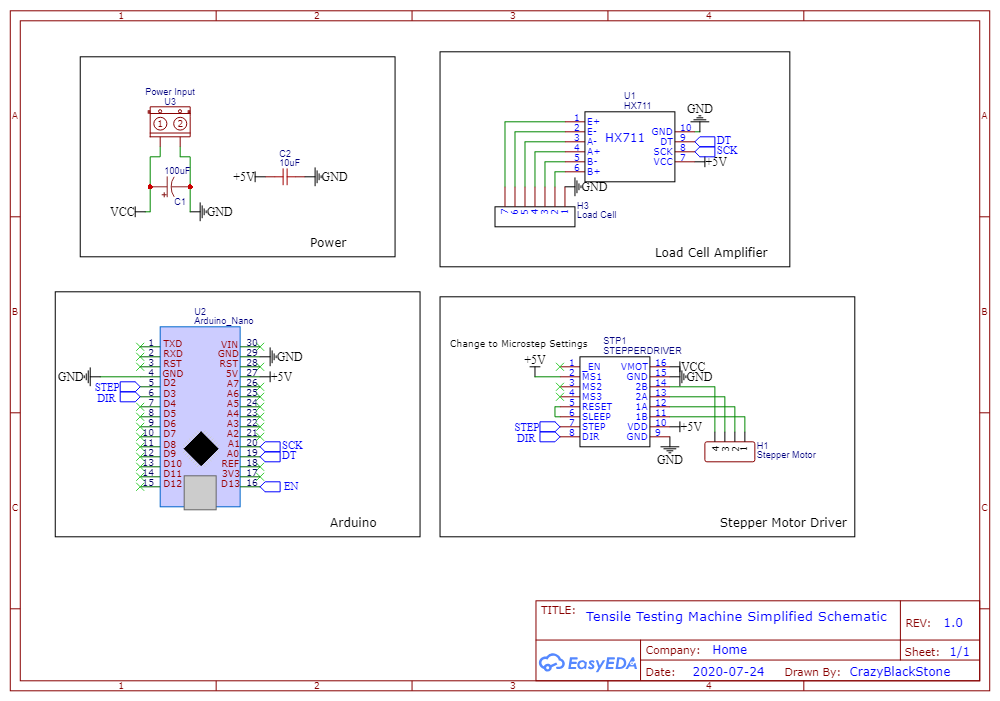
Task: Select the stepper driver STP1 chip body
Action: (615, 402)
